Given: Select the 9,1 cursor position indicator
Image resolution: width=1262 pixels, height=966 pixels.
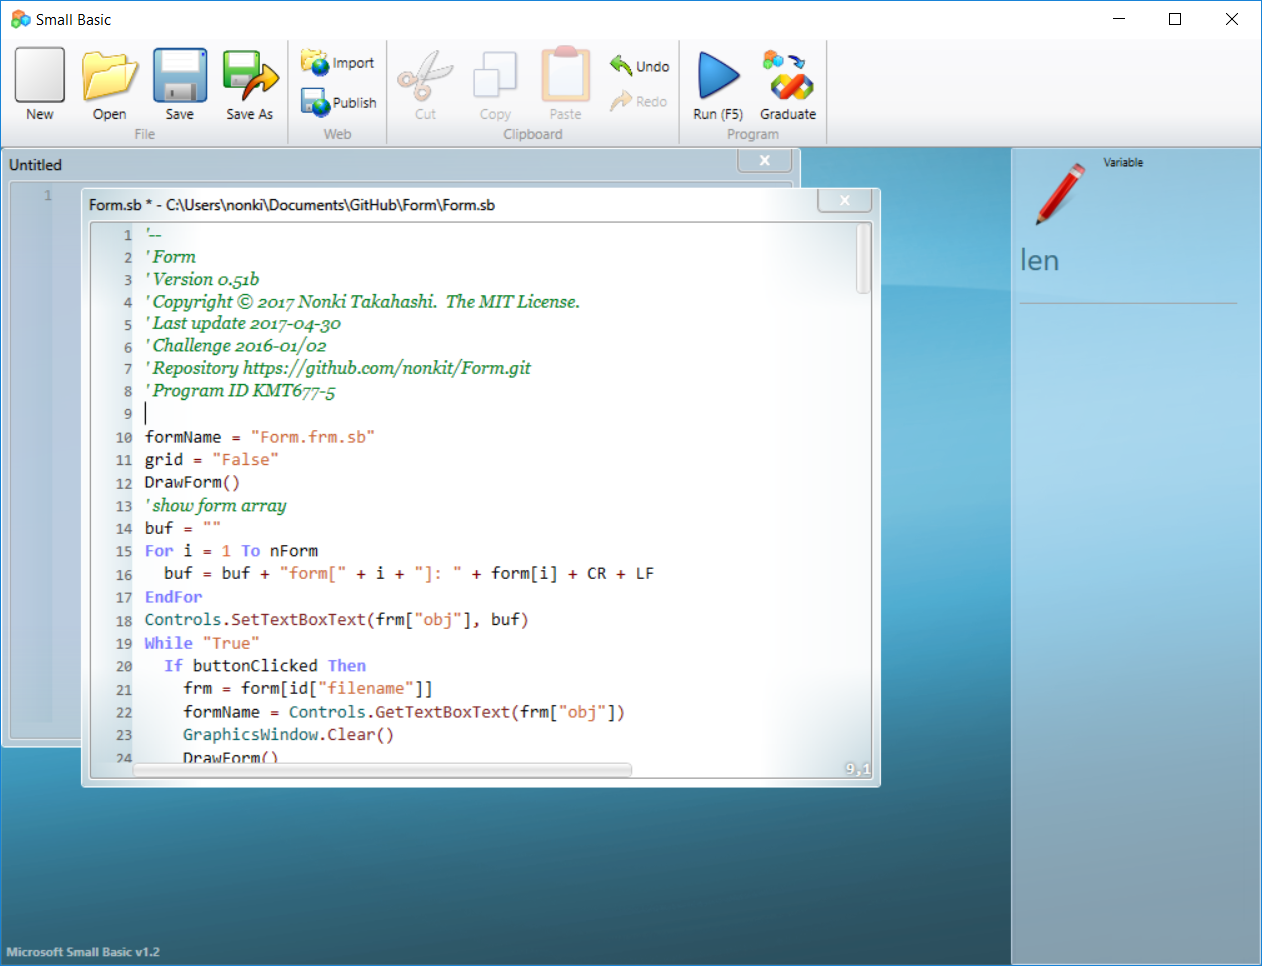Looking at the screenshot, I should coord(857,768).
